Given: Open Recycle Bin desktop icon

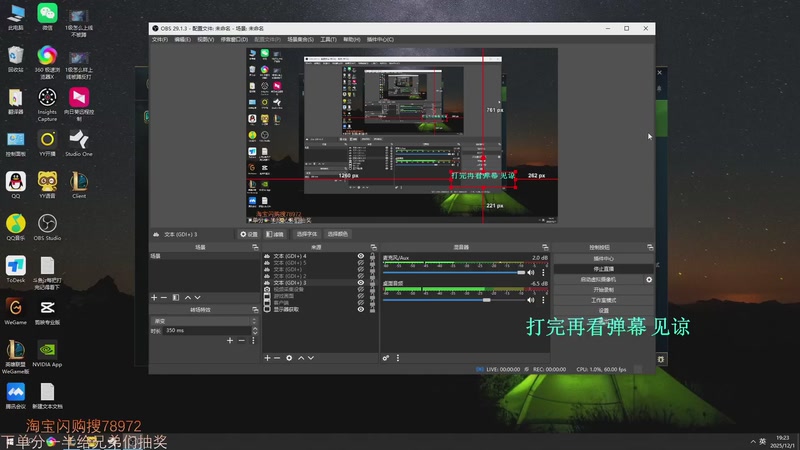Looking at the screenshot, I should tap(16, 59).
